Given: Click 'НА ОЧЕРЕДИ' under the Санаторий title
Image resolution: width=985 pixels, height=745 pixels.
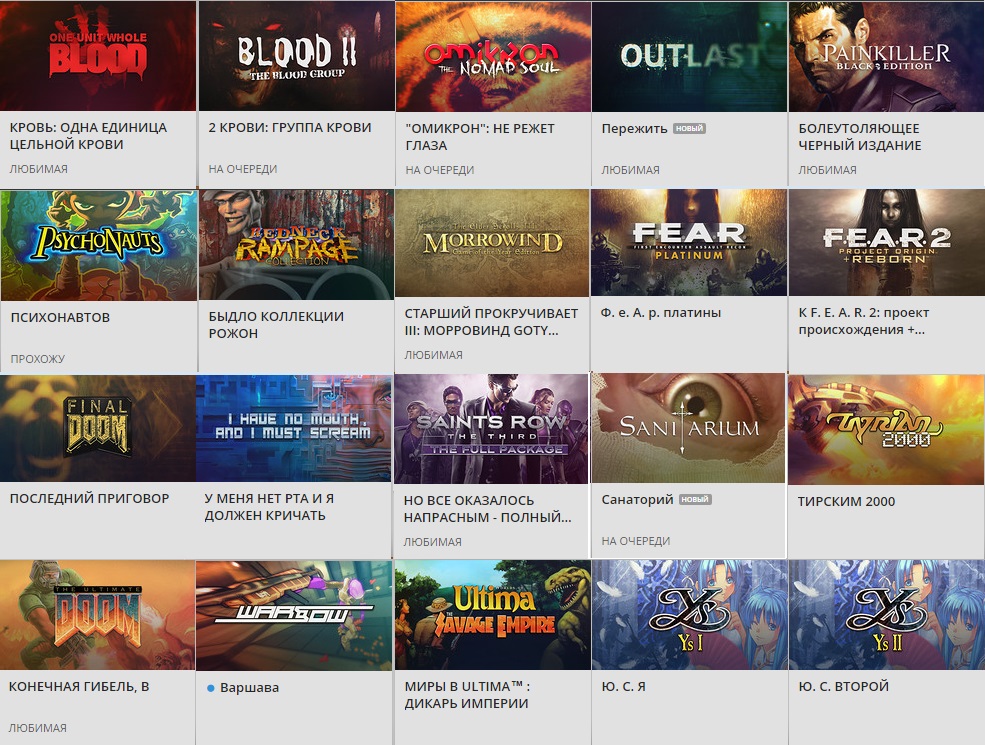Looking at the screenshot, I should pos(636,541).
